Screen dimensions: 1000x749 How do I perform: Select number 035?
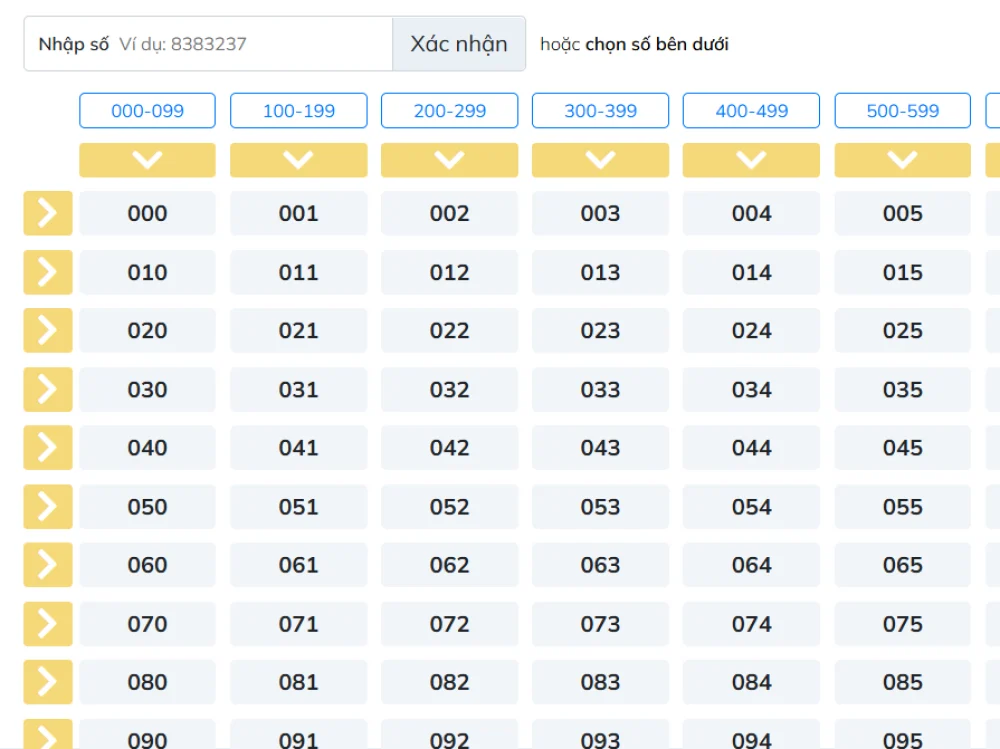pyautogui.click(x=902, y=389)
